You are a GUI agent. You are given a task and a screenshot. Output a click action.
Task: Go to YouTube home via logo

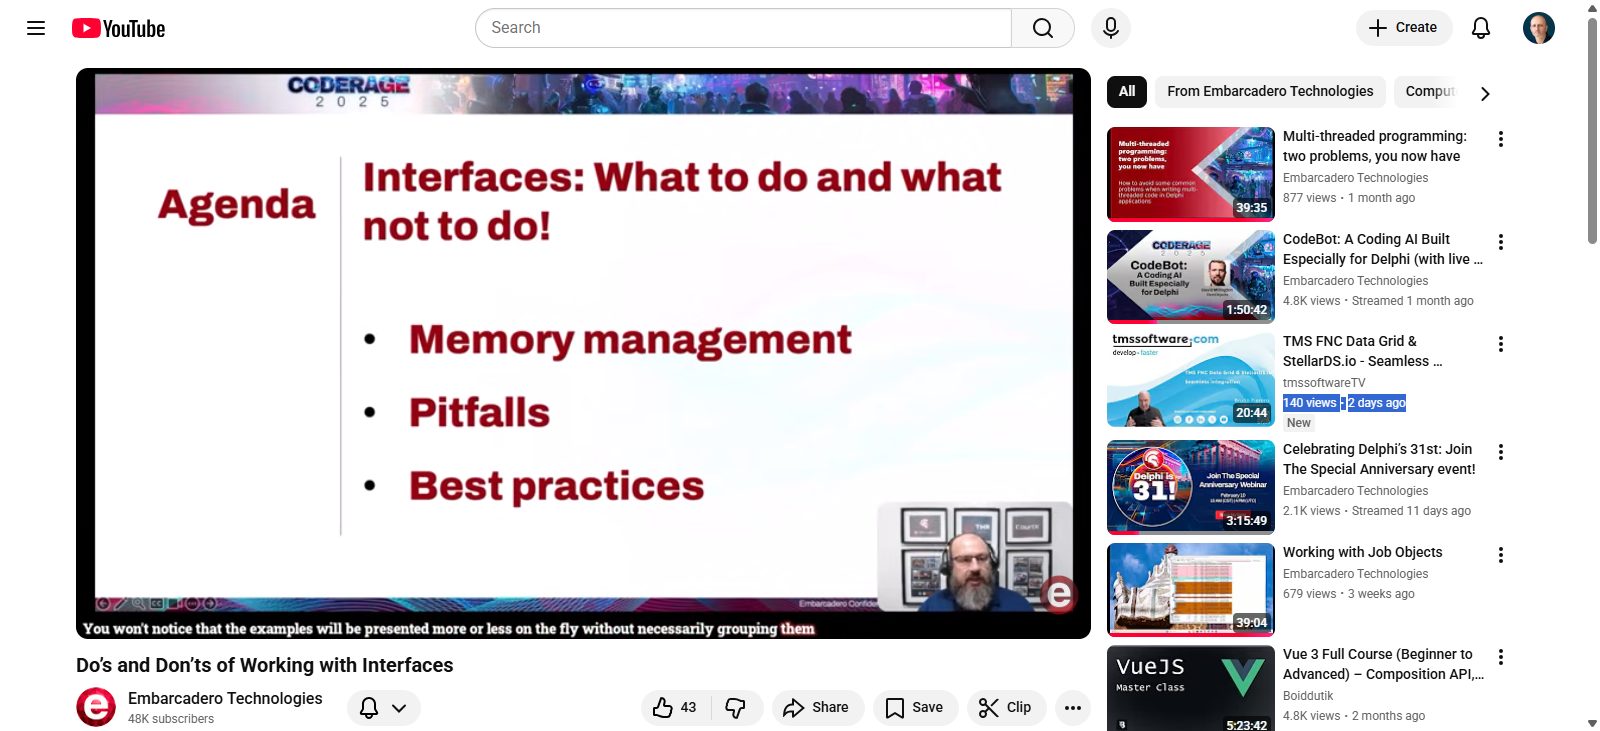tap(118, 28)
